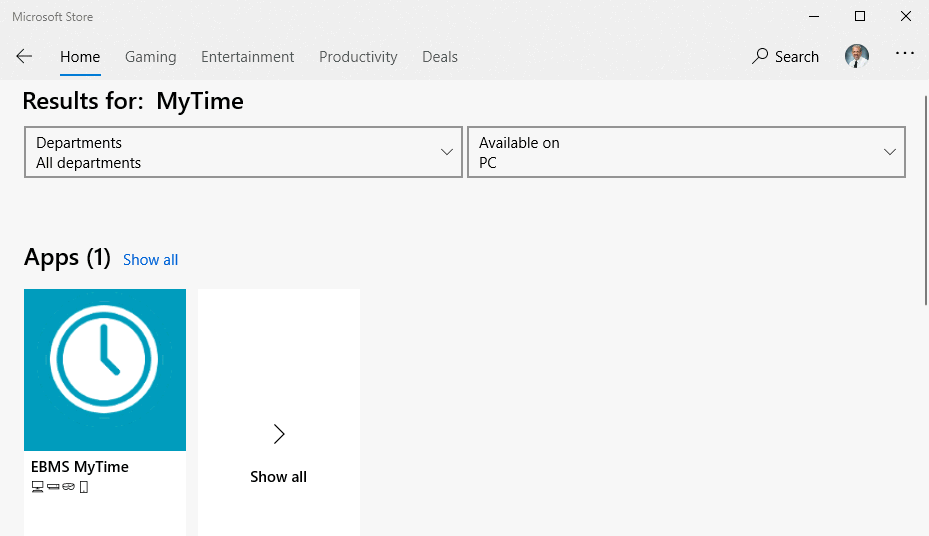Screen dimensions: 929x536
Task: Open the Entertainment tab
Action: [x=247, y=57]
